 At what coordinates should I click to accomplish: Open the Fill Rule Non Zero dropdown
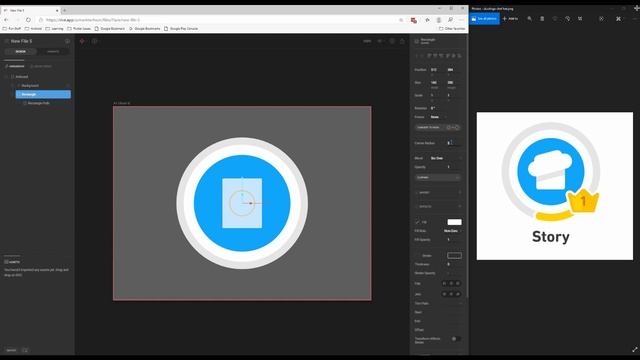point(452,231)
